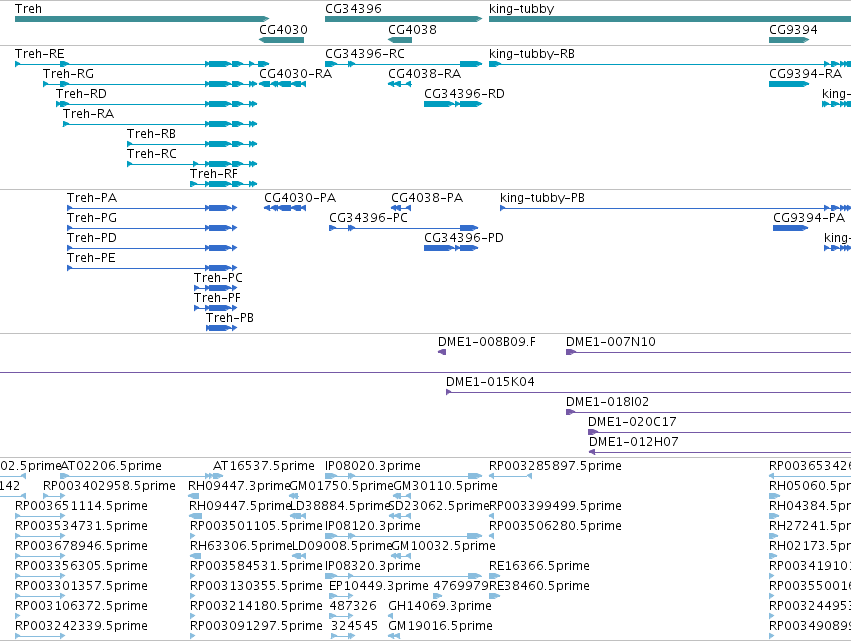Select protein Treh-PA
The width and height of the screenshot is (851, 641).
tap(152, 208)
